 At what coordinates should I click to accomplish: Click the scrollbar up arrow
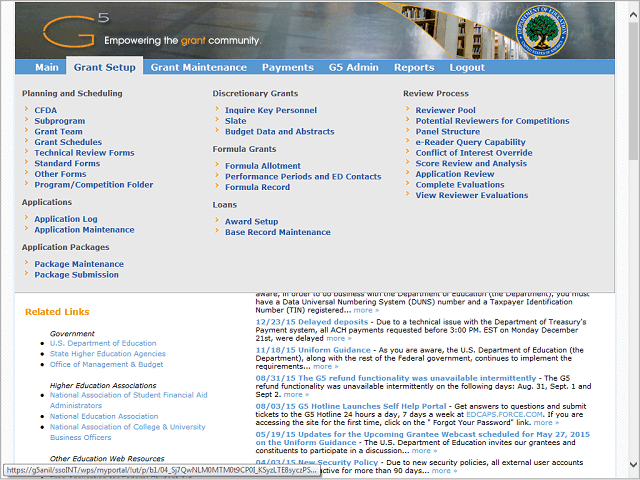click(633, 15)
